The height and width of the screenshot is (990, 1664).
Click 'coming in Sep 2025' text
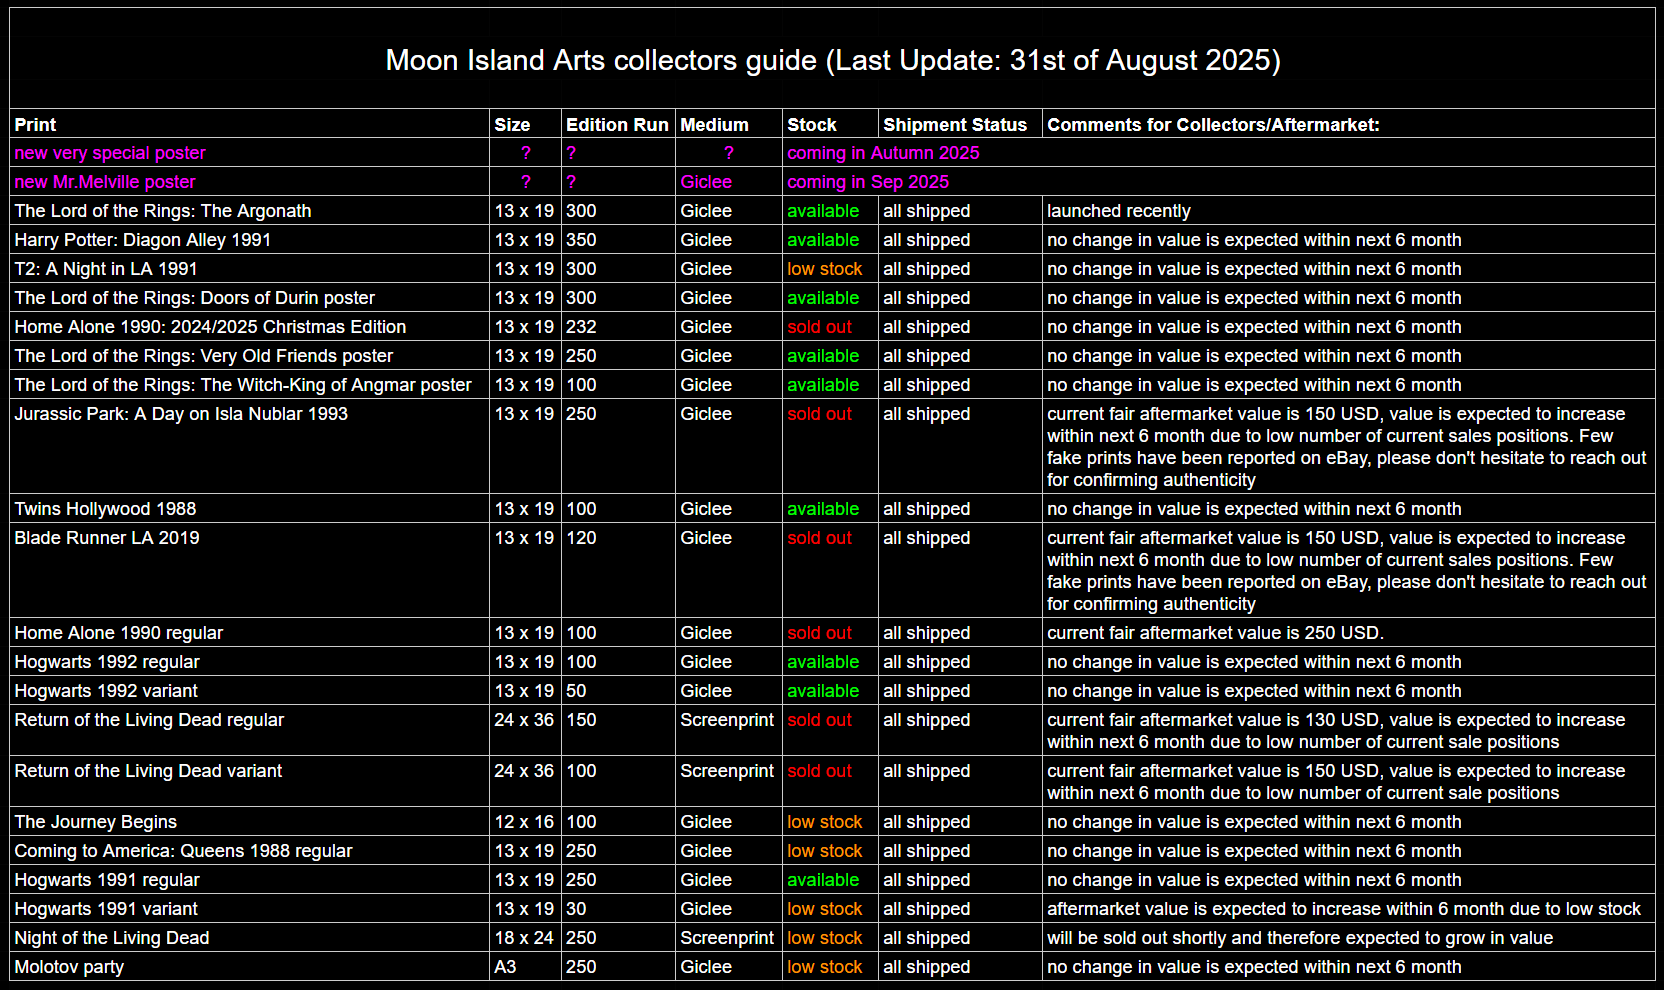tap(868, 182)
